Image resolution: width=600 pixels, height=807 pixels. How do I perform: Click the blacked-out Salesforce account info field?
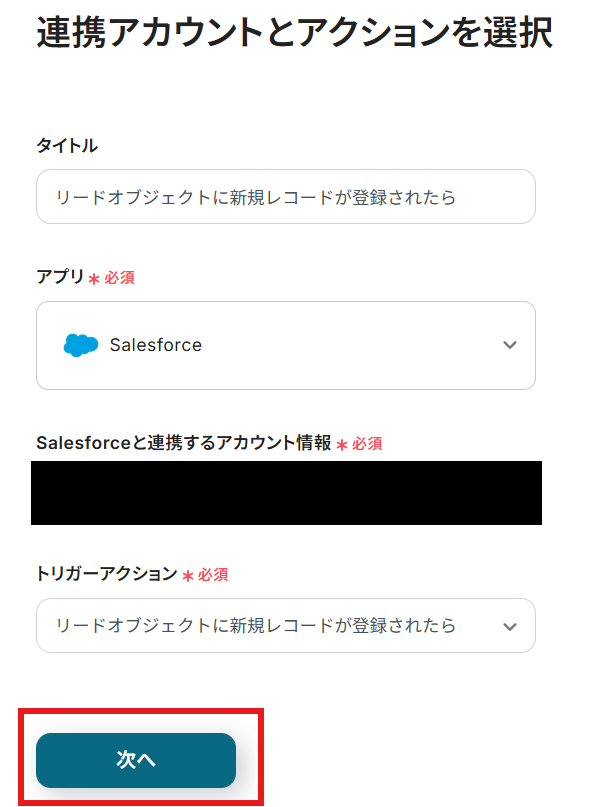click(286, 493)
